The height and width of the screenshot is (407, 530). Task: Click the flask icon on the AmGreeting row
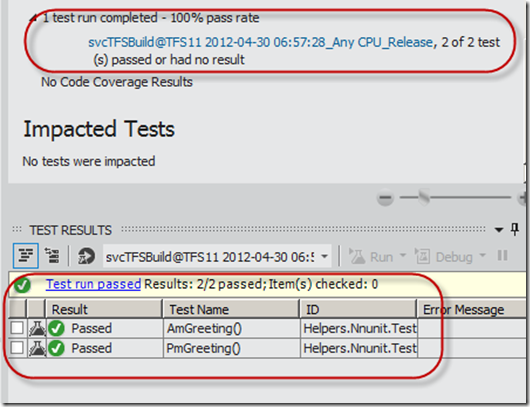pyautogui.click(x=37, y=328)
